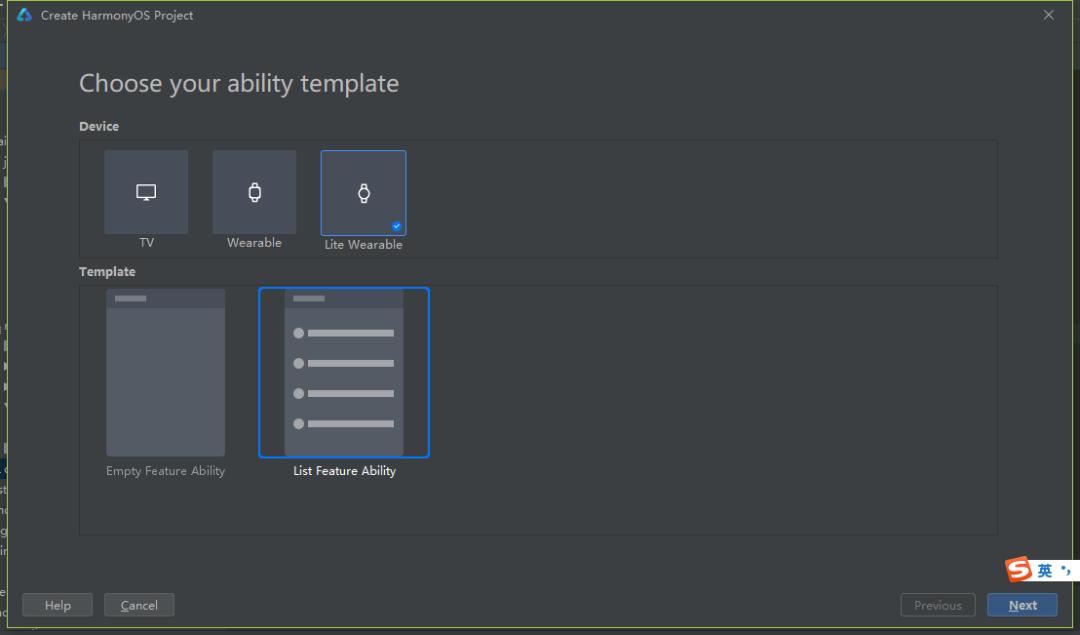
Task: Select the List Feature Ability template thumbnail
Action: tap(344, 373)
